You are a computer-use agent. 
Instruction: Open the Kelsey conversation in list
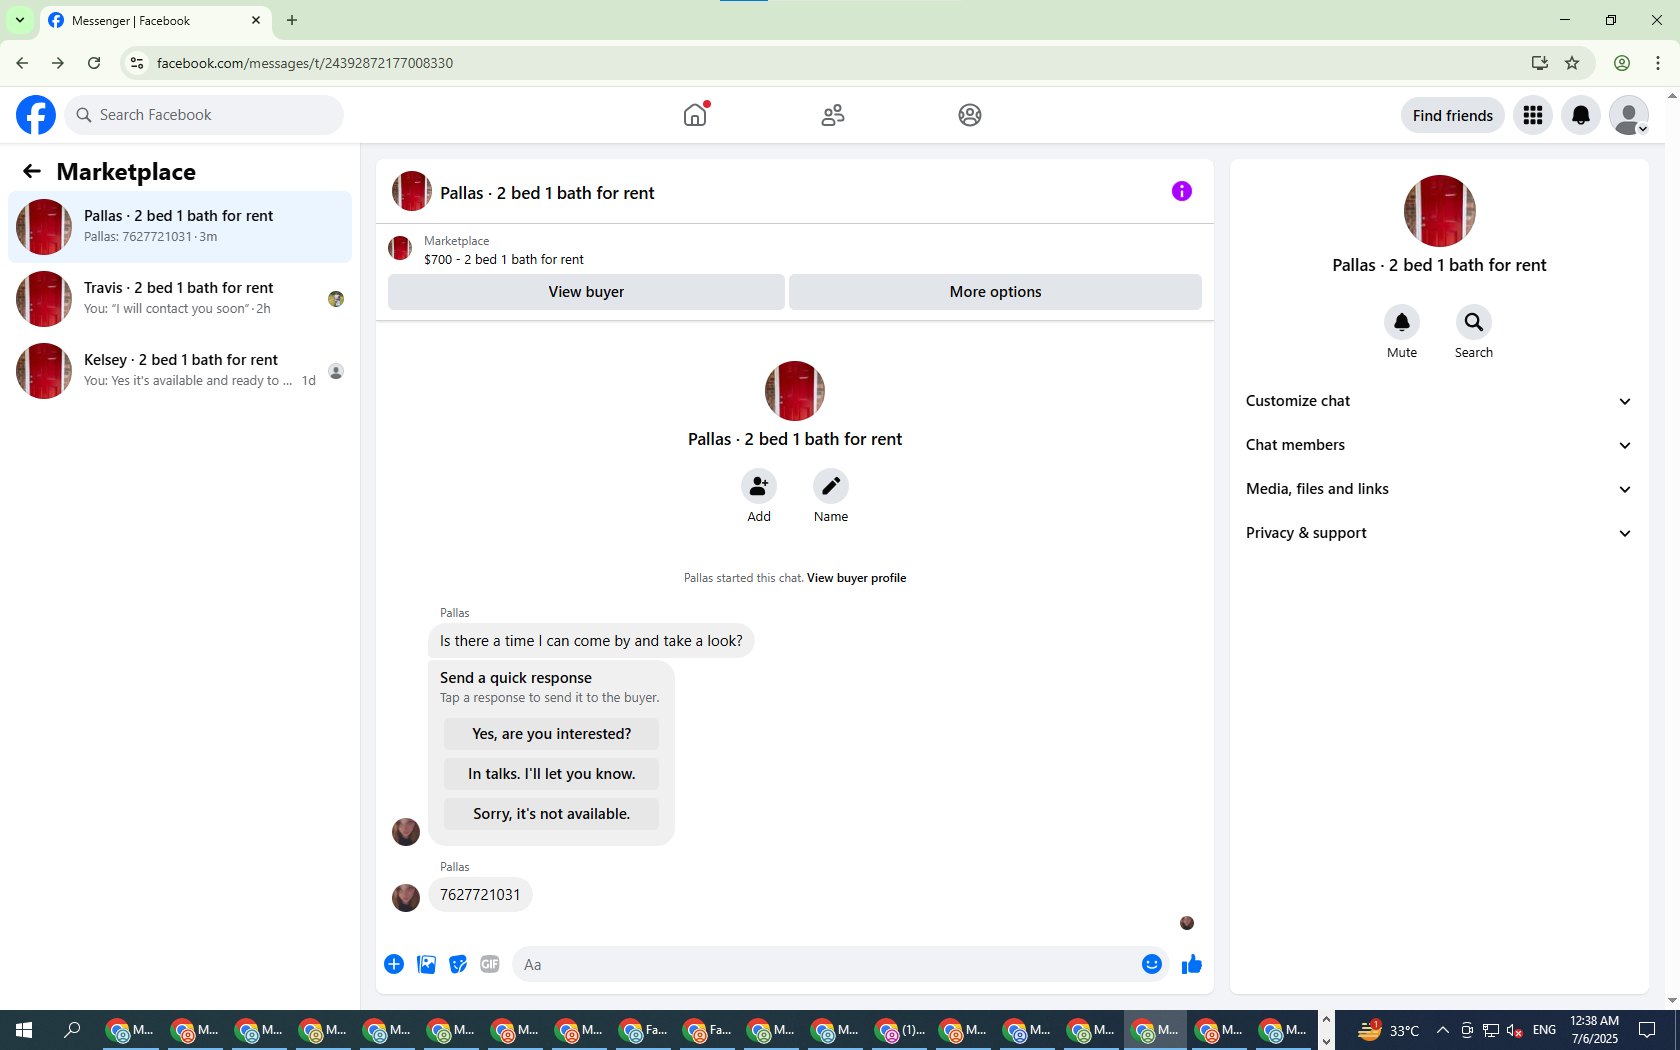coord(180,371)
